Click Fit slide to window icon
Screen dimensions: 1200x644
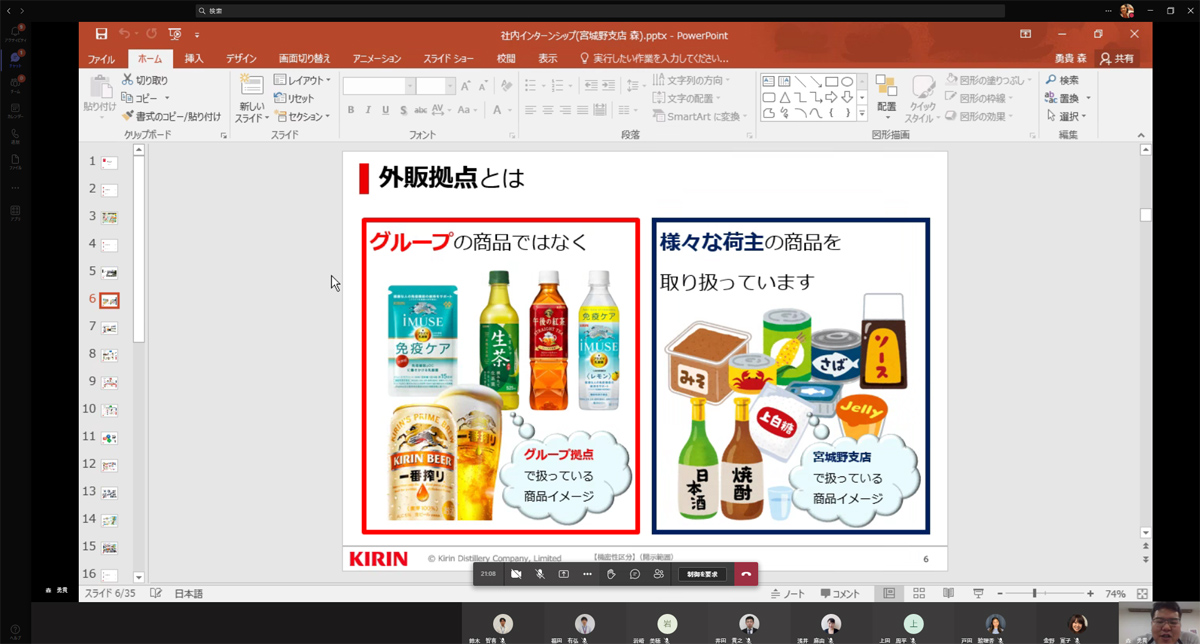[1142, 593]
